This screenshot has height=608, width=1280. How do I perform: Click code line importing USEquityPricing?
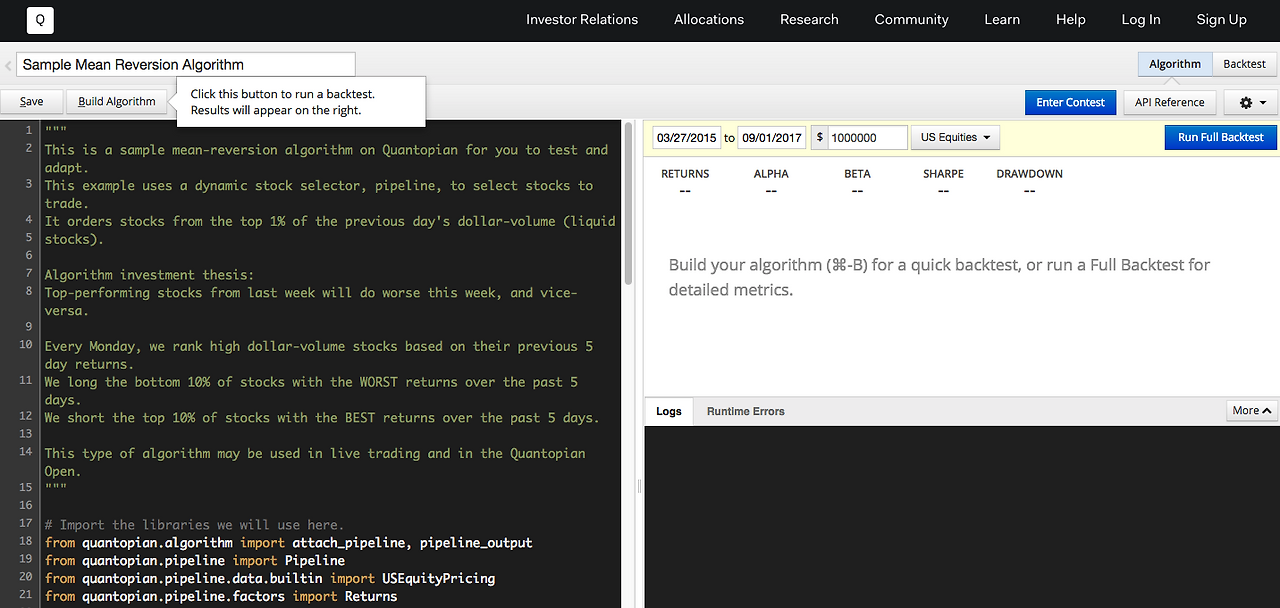click(x=270, y=579)
